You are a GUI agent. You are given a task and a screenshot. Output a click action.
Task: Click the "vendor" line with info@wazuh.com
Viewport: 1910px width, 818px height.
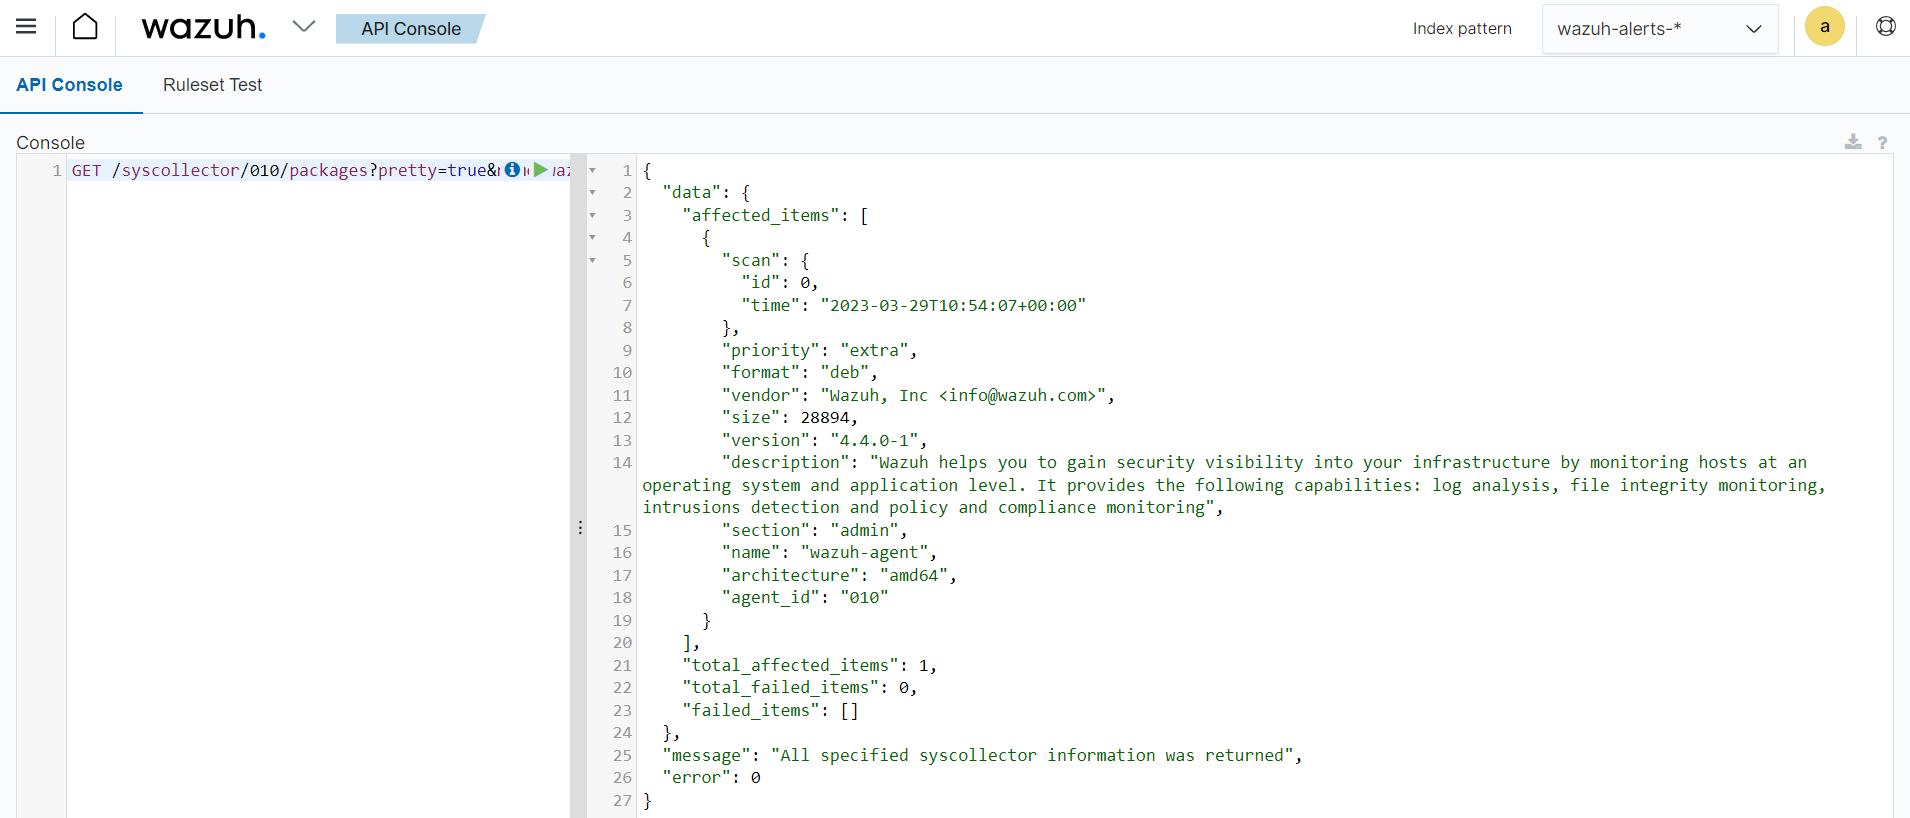[x=918, y=395]
